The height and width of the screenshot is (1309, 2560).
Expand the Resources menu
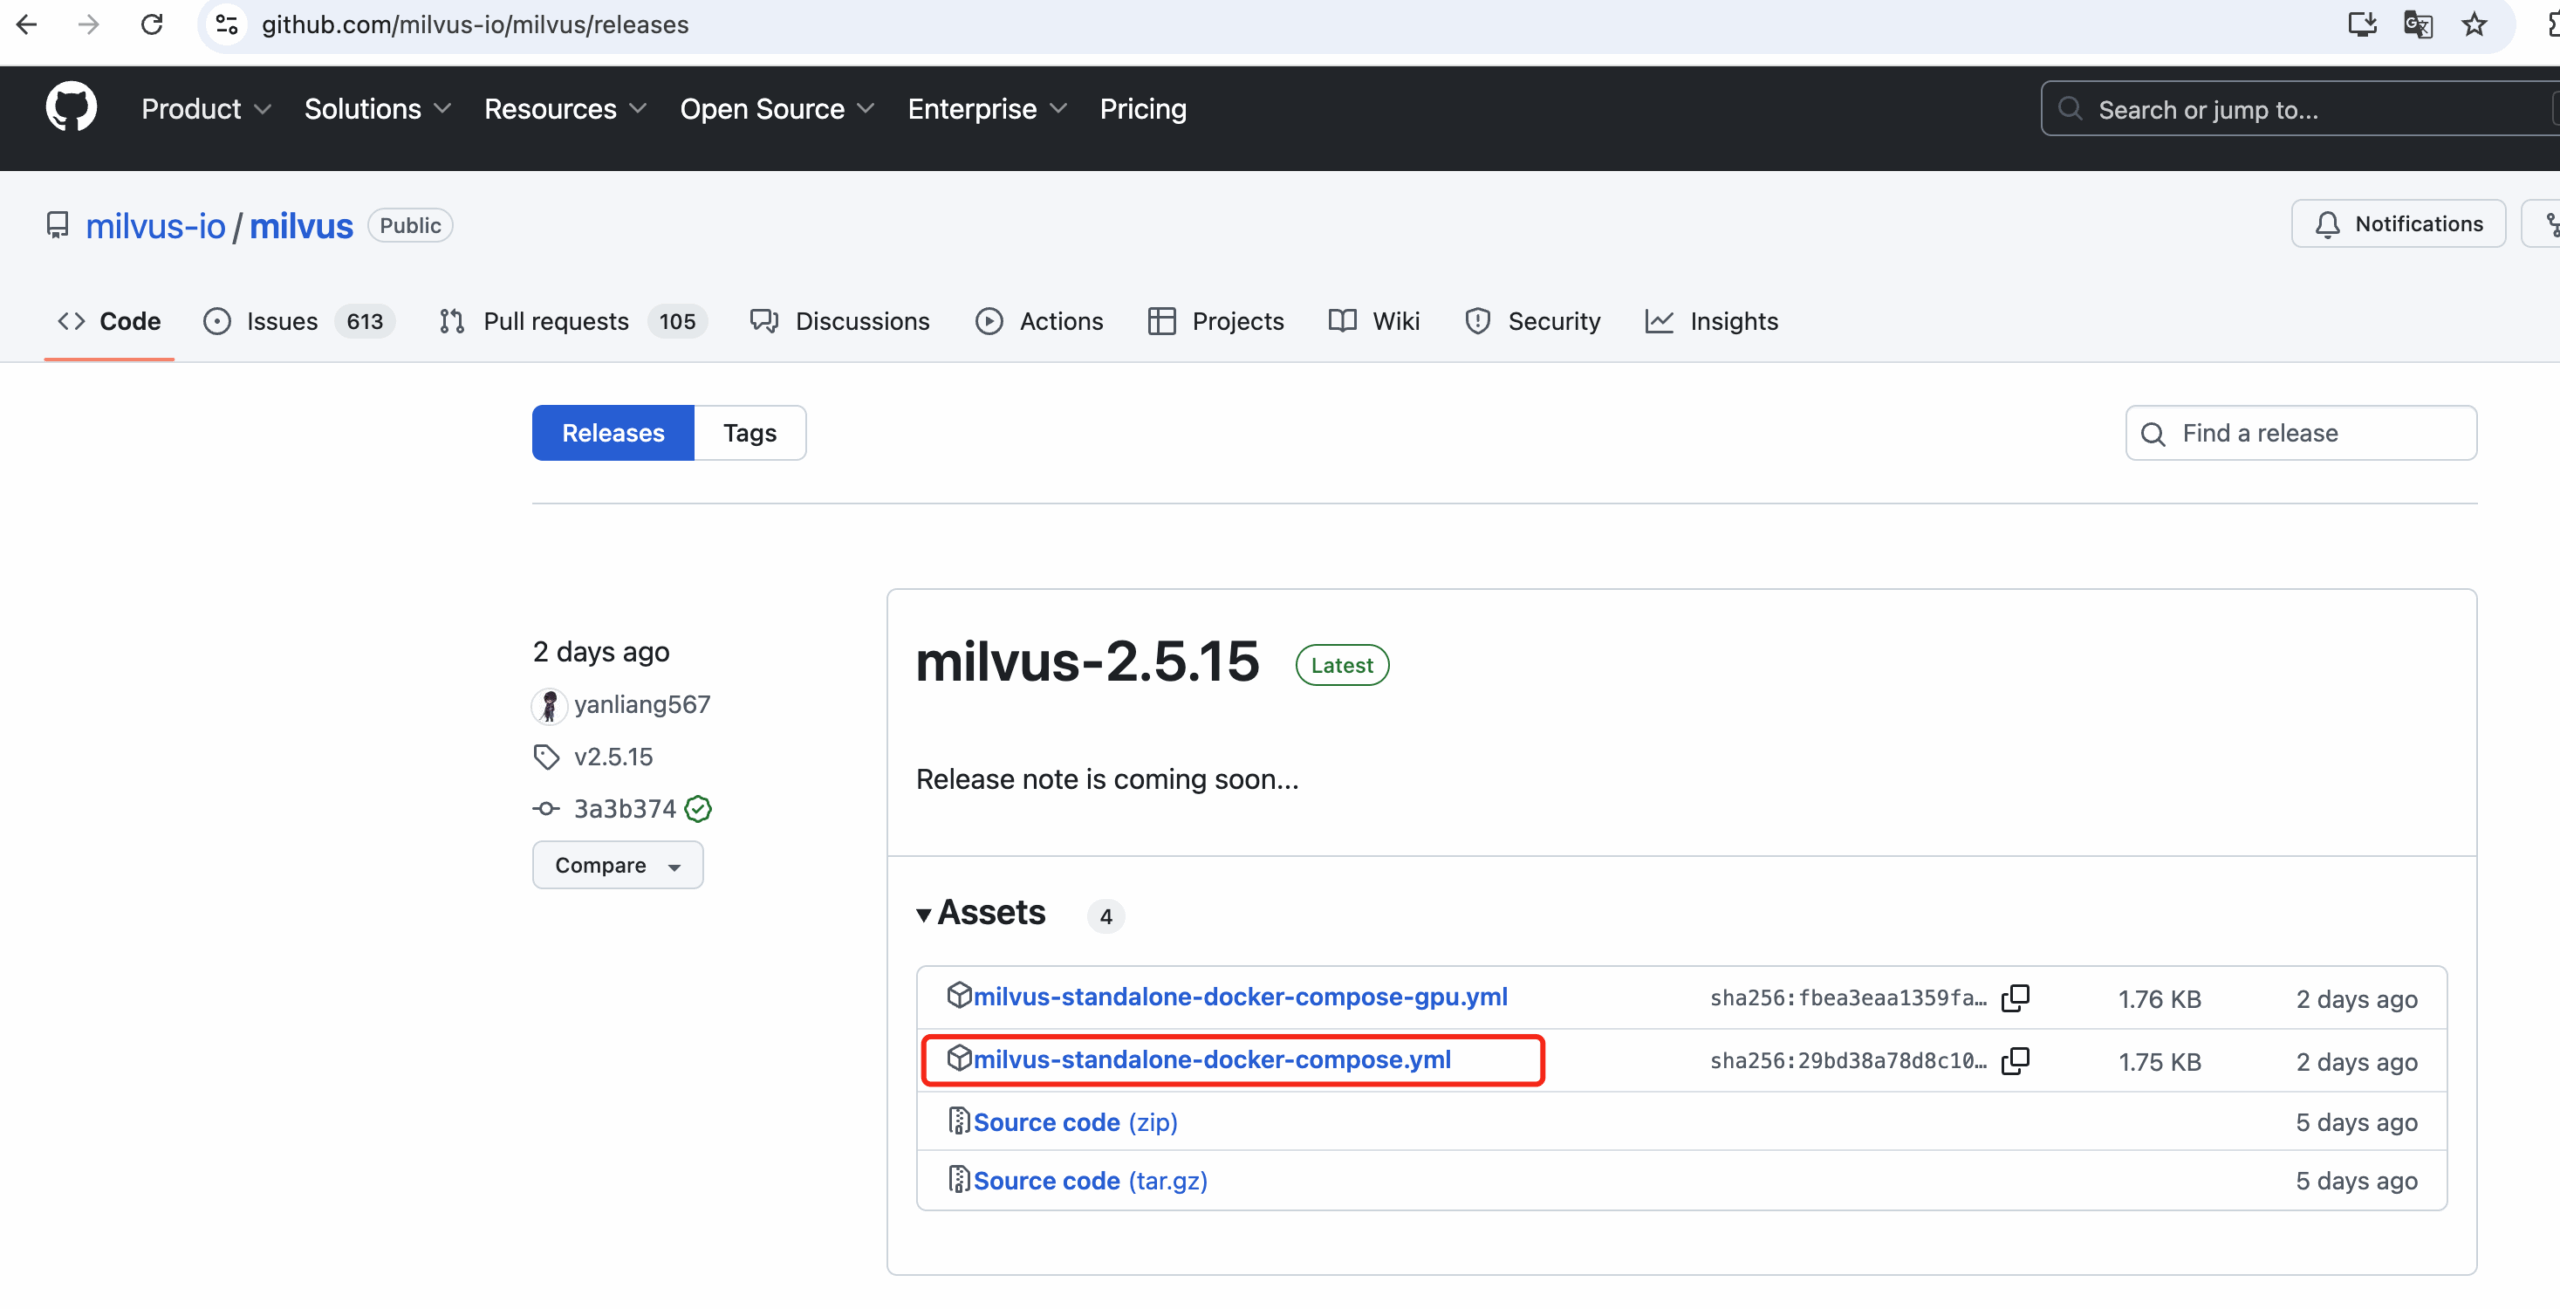[x=566, y=109]
